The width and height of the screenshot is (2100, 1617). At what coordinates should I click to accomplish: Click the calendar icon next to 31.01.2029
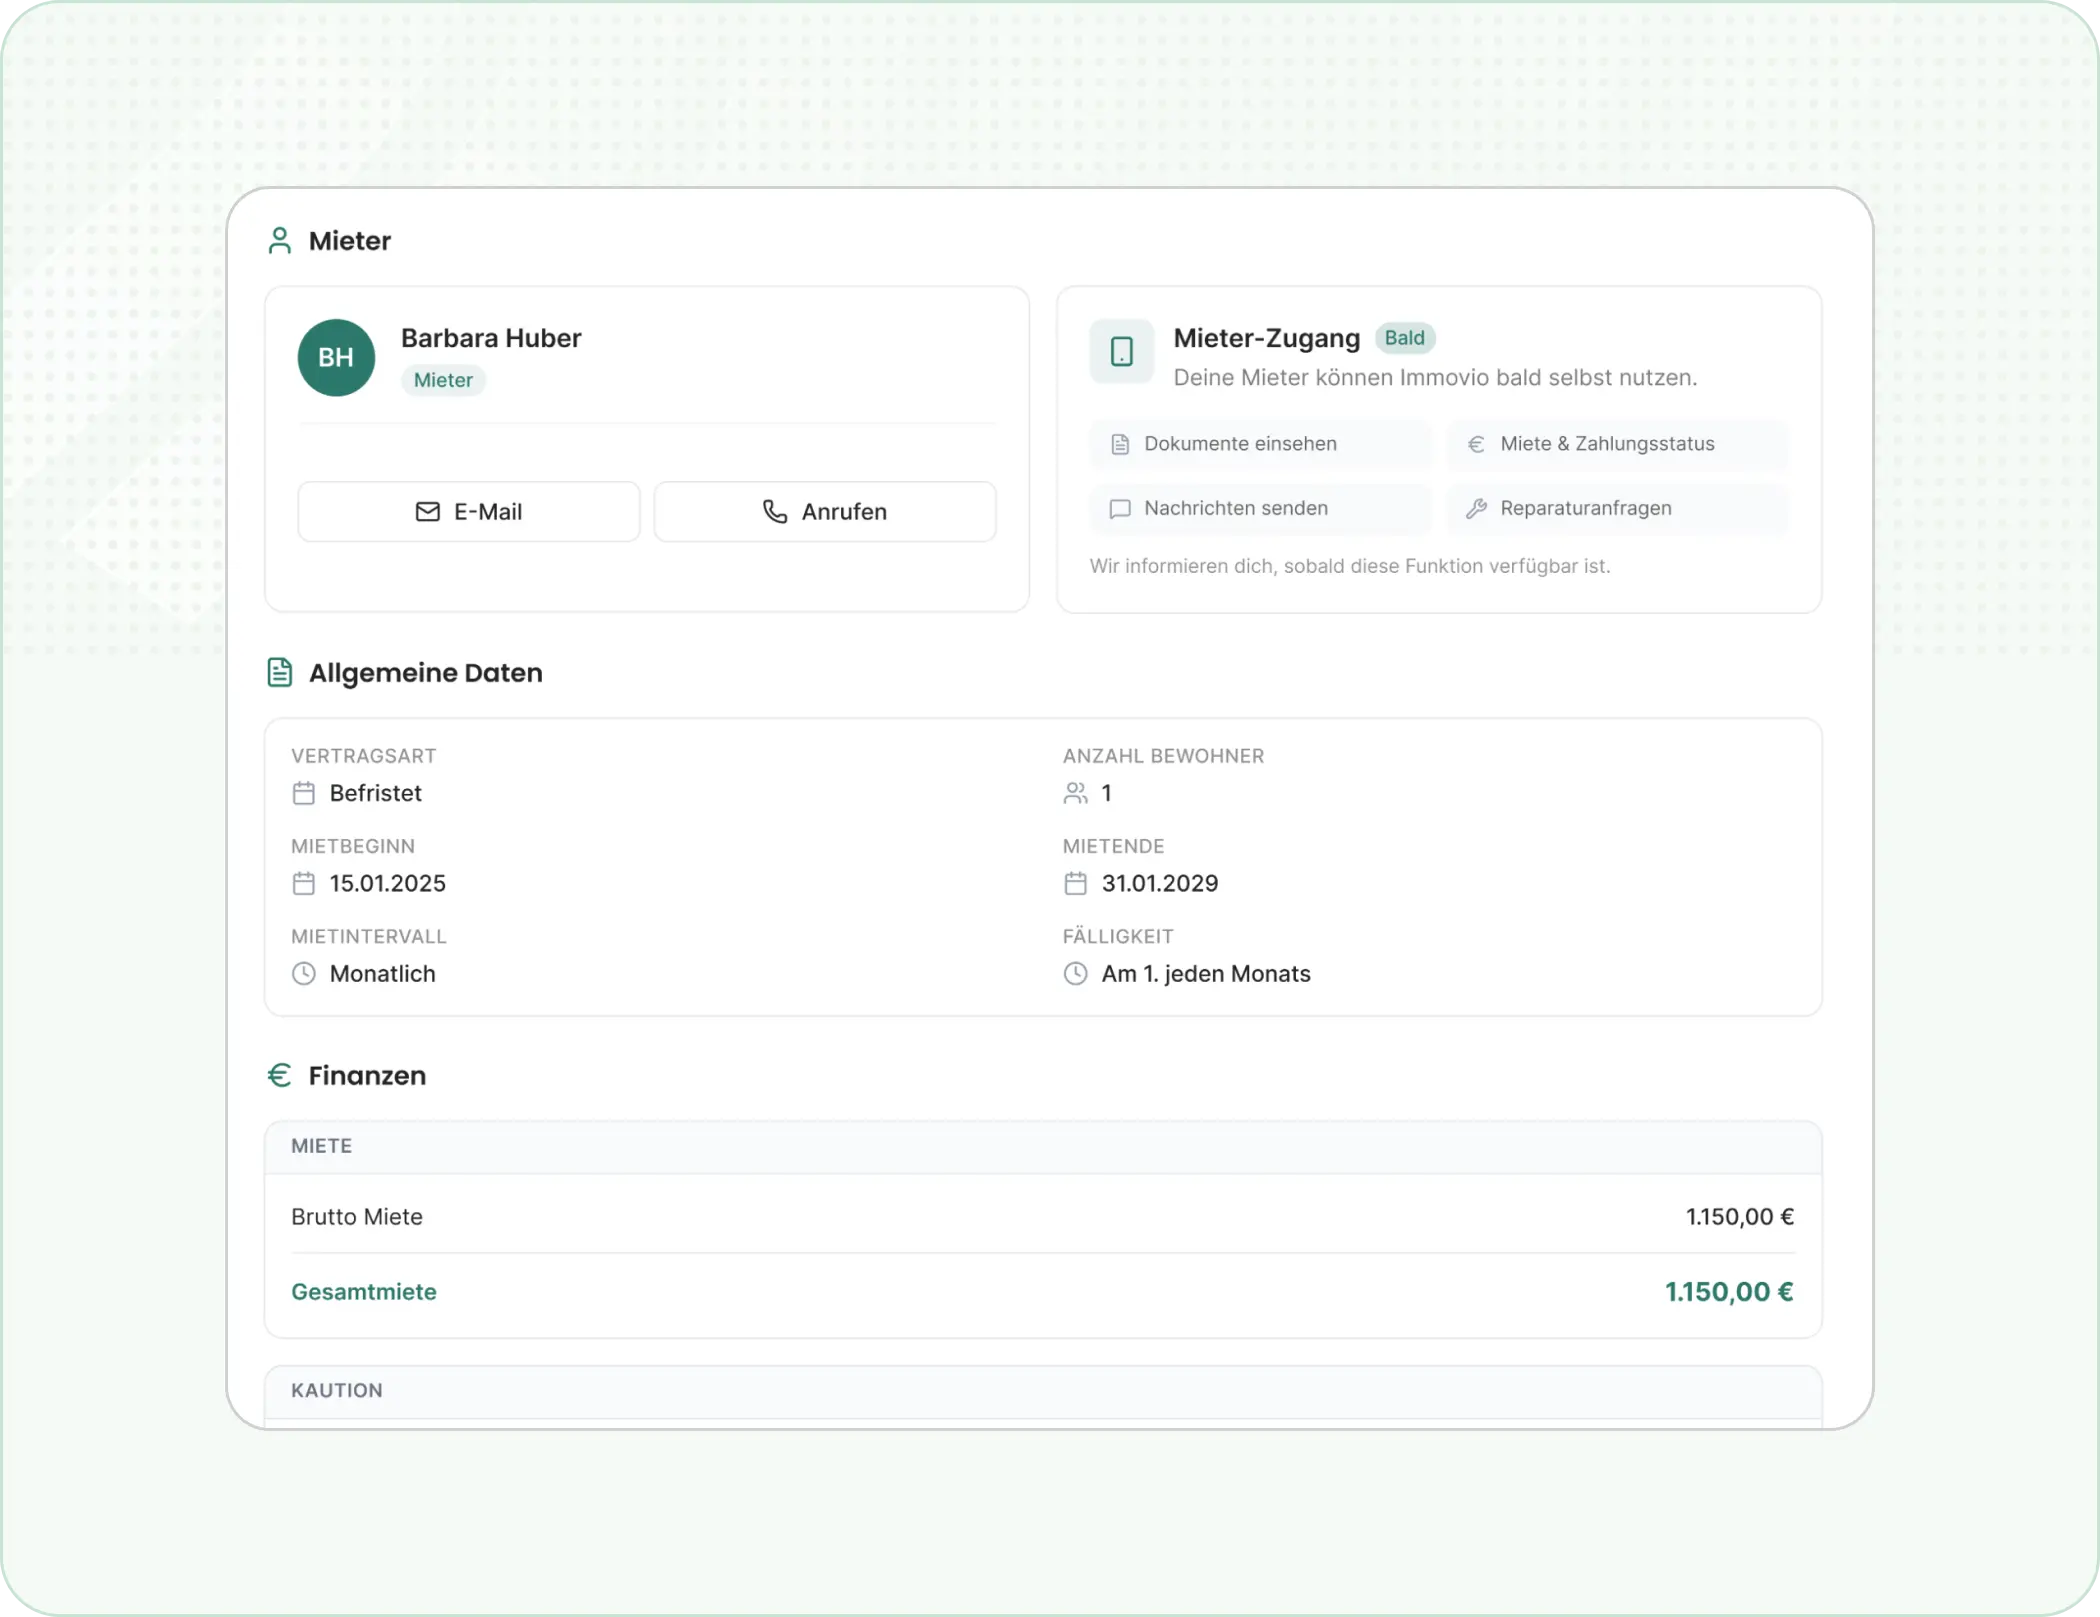pos(1075,884)
